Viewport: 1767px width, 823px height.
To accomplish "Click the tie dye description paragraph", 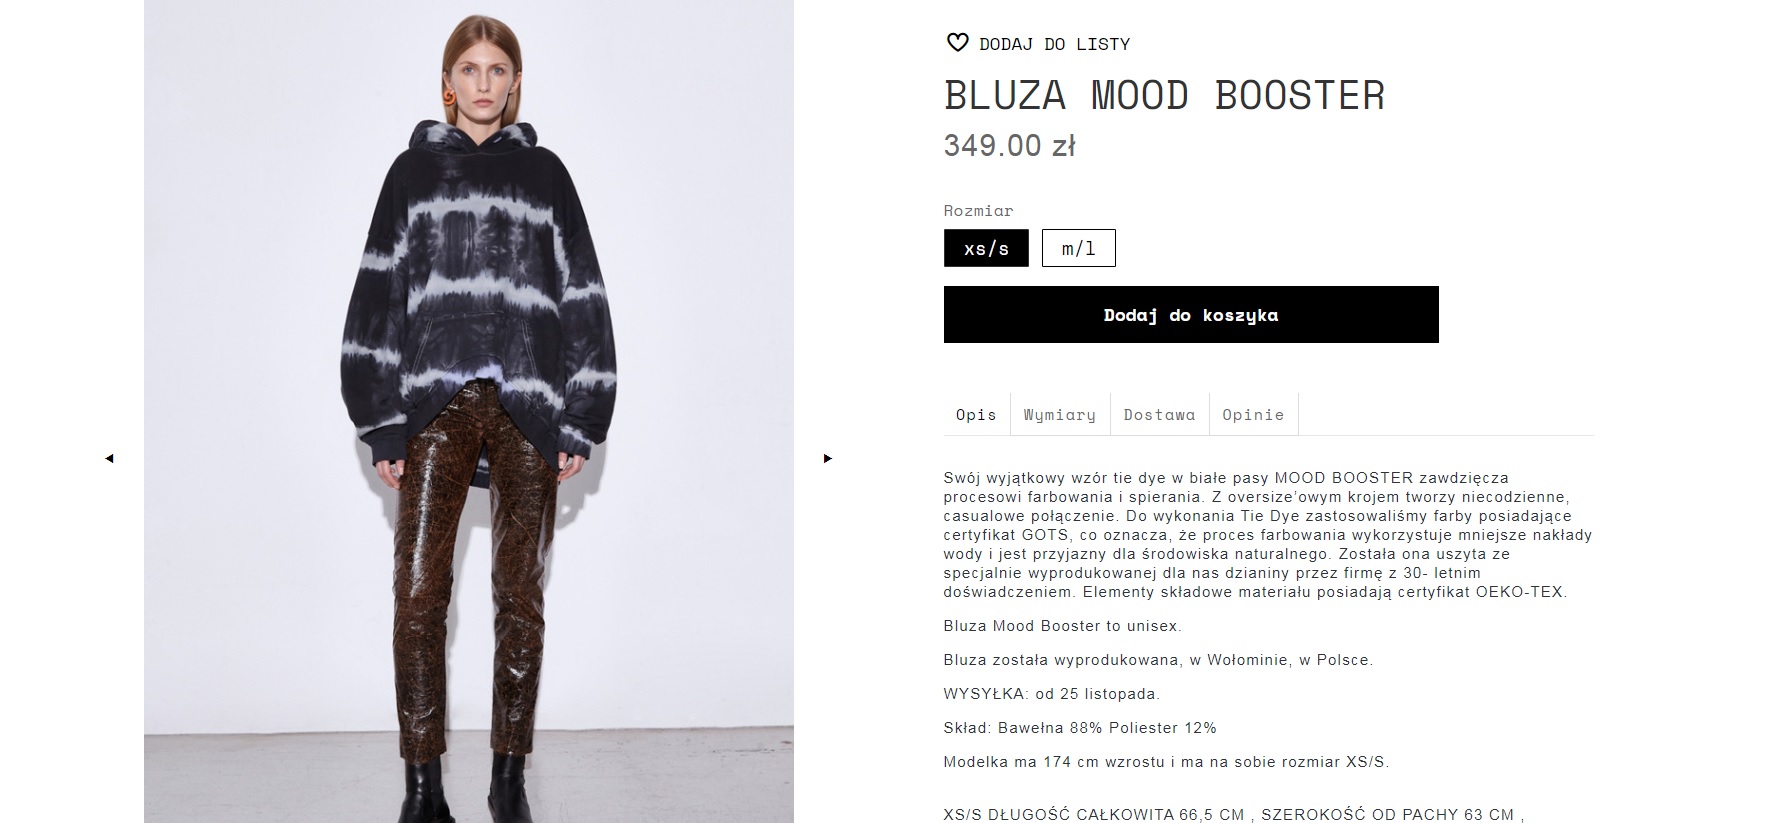I will pyautogui.click(x=1268, y=535).
